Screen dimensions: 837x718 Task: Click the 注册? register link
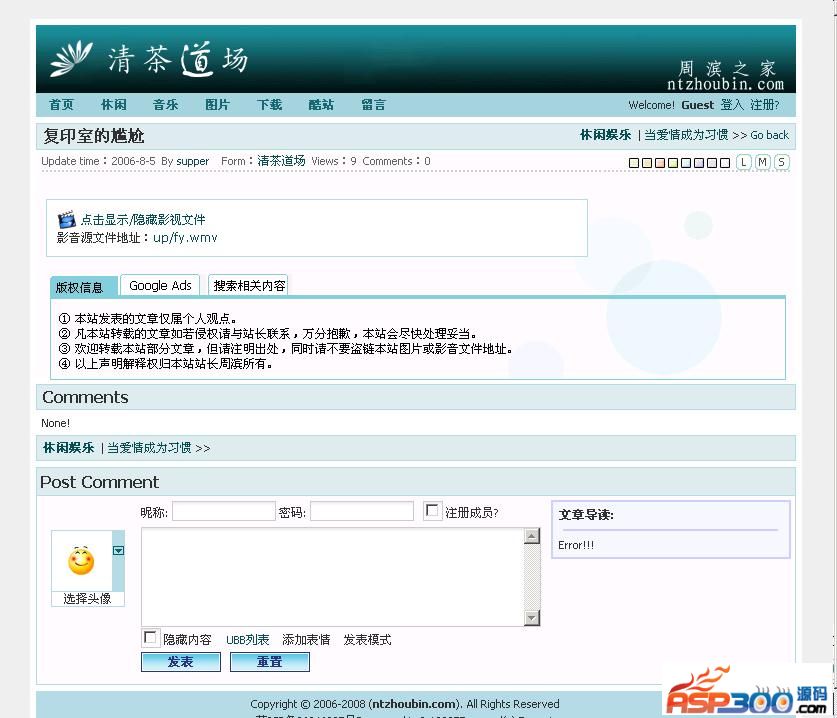[764, 105]
